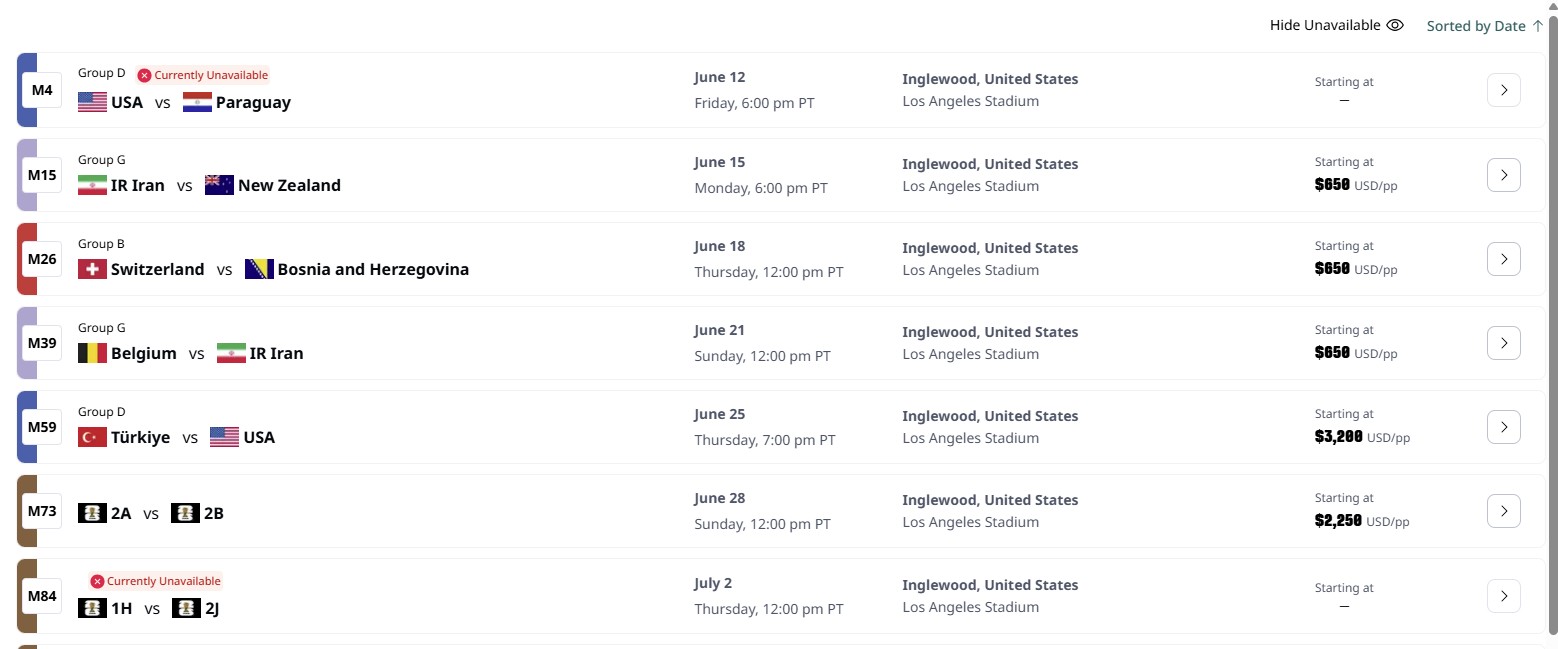Click Currently Unavailable badge on M4

click(203, 75)
